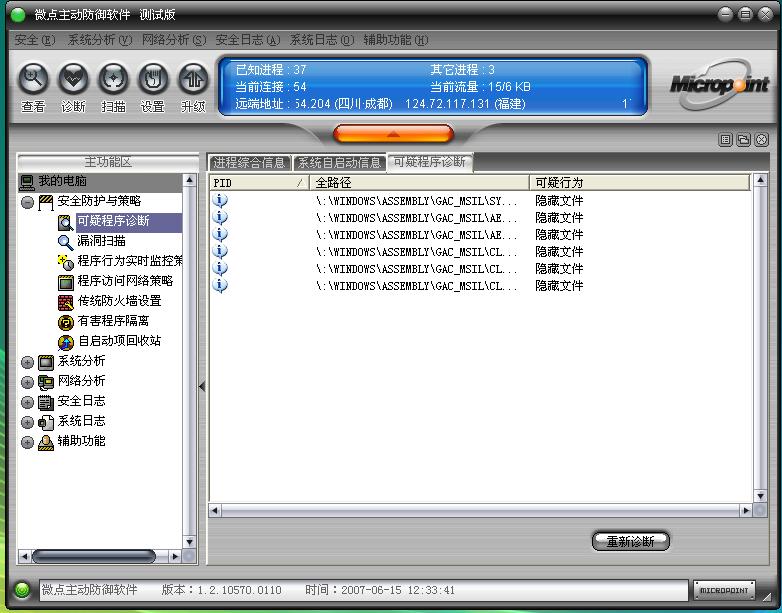The image size is (782, 613).
Task: Click the green status orb at bottom left
Action: pyautogui.click(x=21, y=590)
